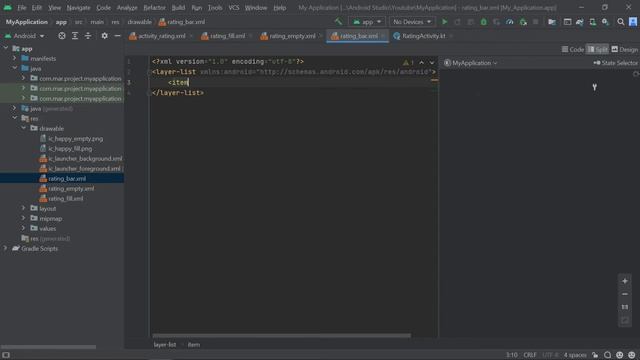
Task: Collapse the java folder
Action: click(15, 68)
